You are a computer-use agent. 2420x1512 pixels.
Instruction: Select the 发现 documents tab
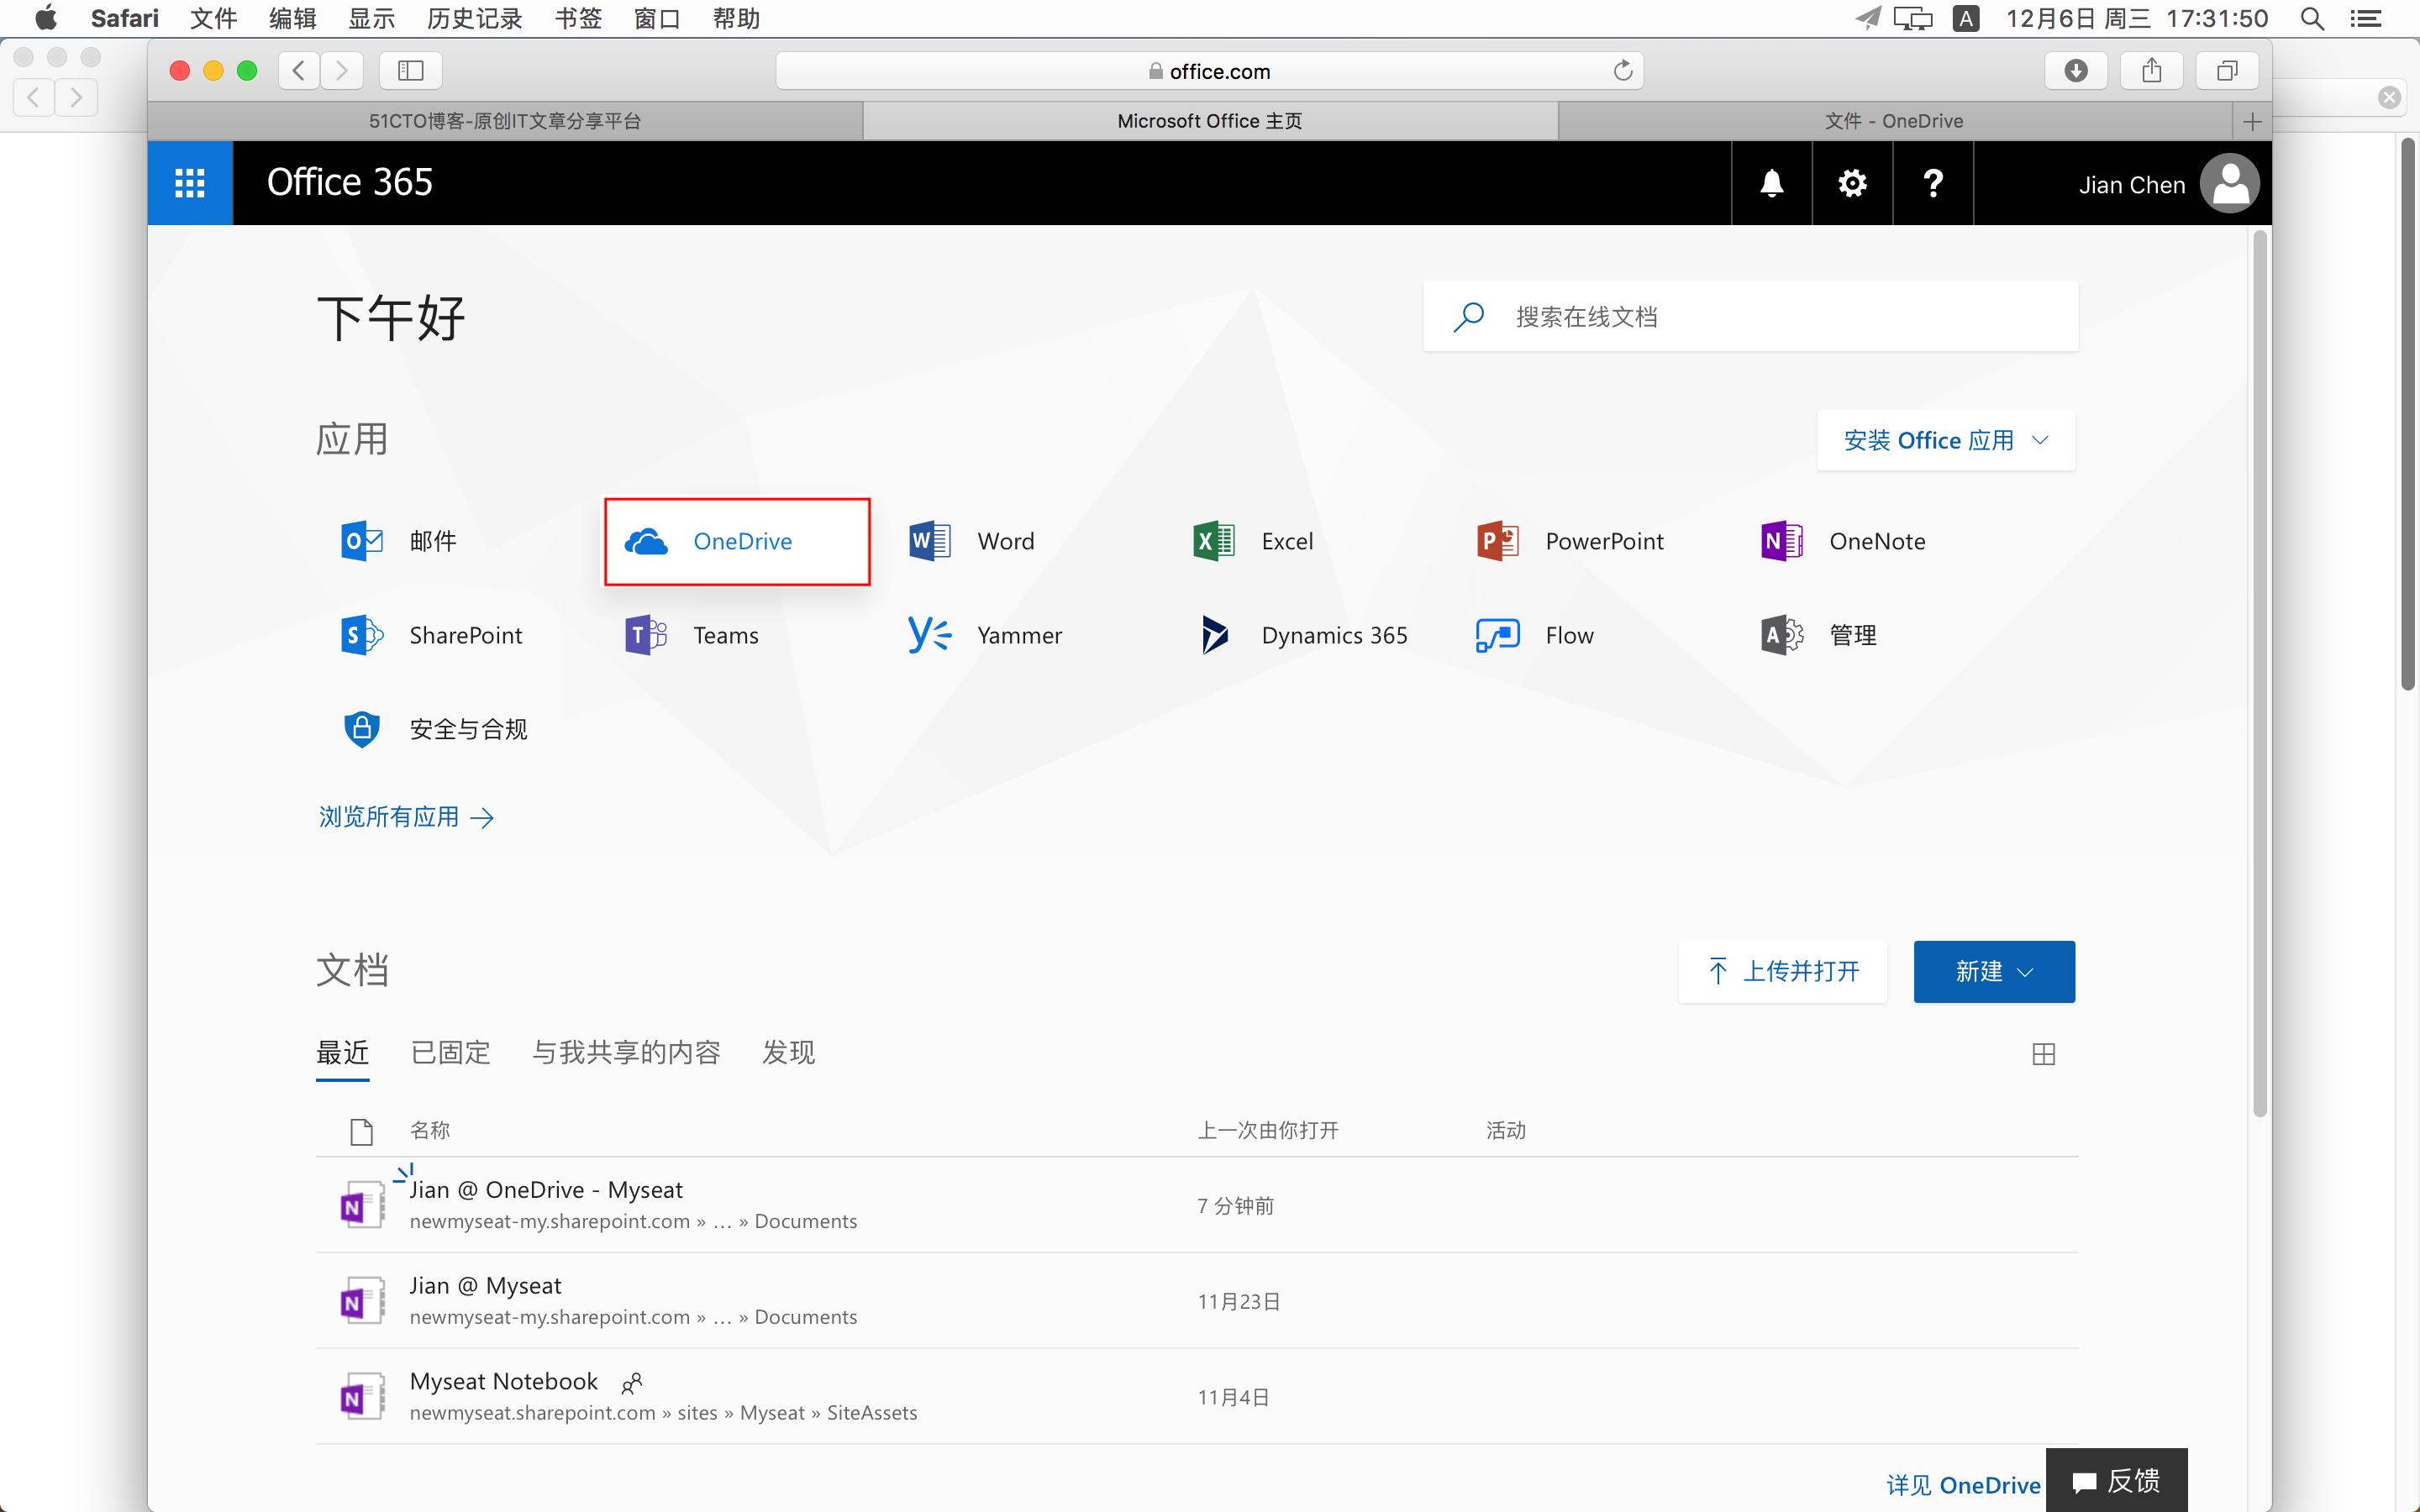point(788,1053)
